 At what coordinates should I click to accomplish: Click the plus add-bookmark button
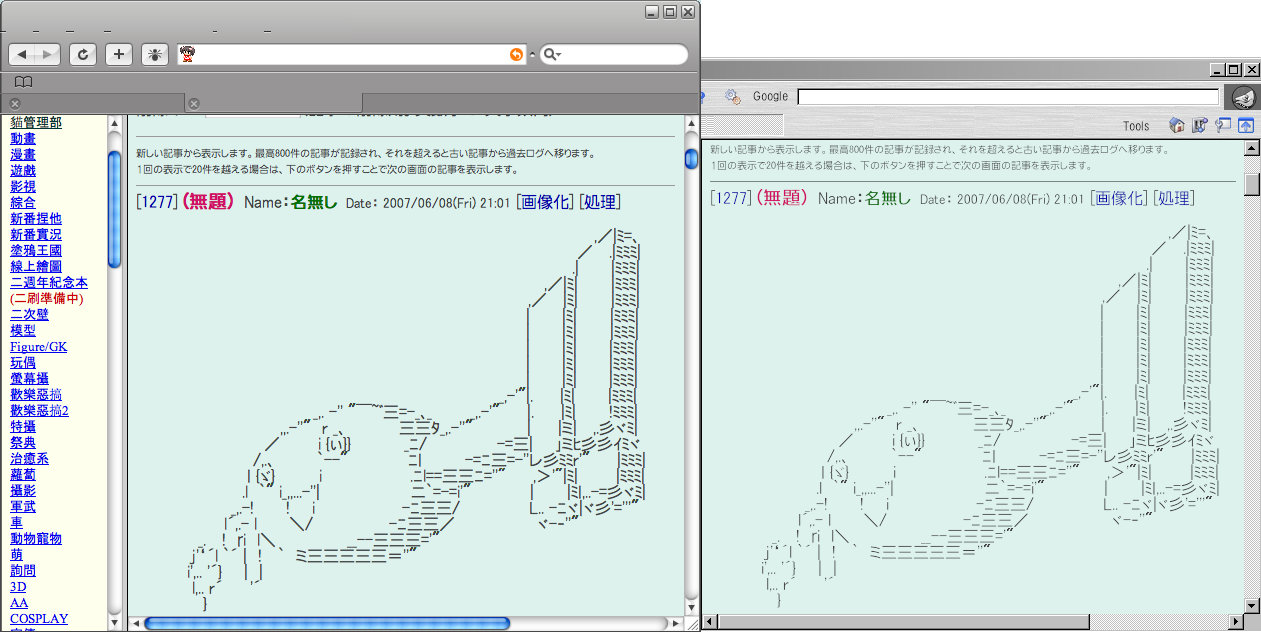(x=119, y=54)
